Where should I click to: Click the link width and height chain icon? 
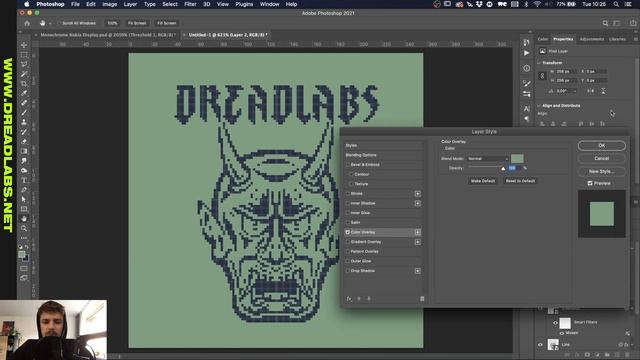click(542, 76)
